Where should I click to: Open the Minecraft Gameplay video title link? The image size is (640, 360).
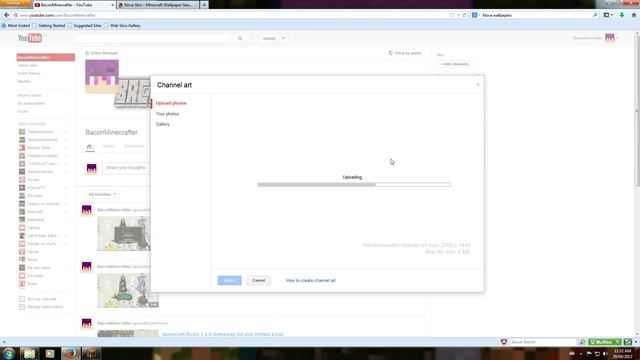pos(223,334)
